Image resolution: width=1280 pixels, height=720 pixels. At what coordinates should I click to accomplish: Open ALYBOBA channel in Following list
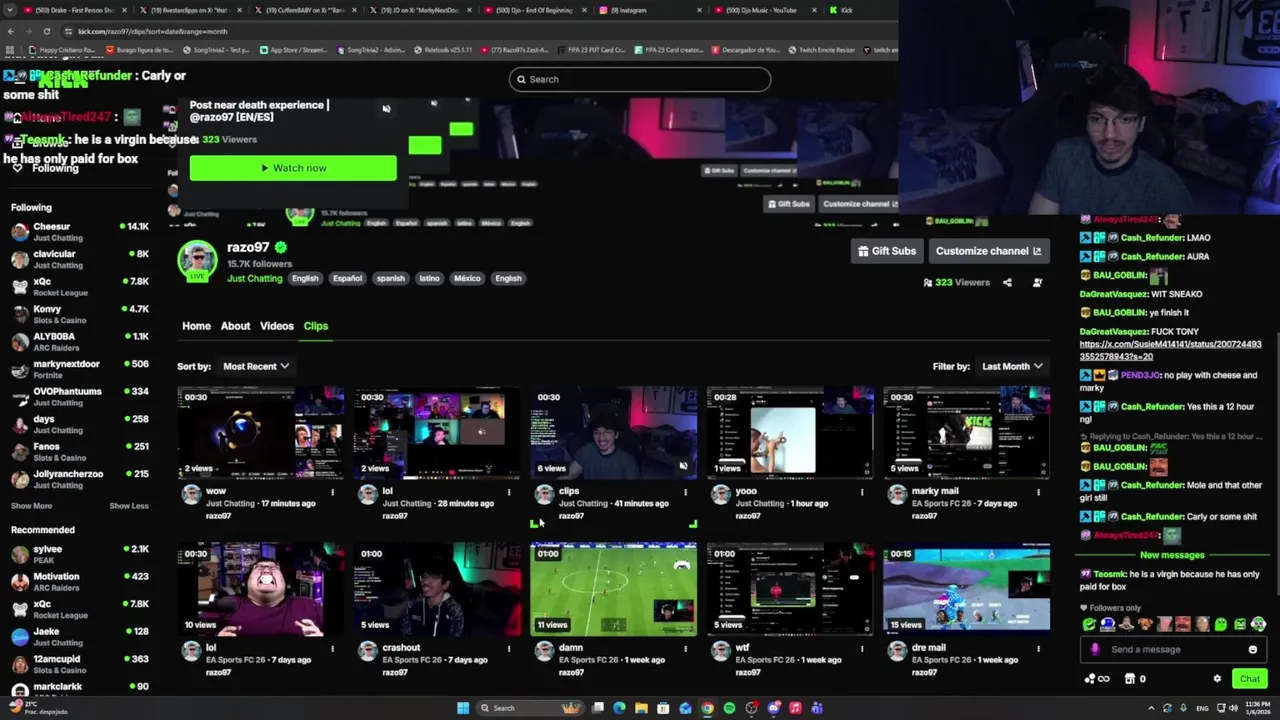click(80, 342)
